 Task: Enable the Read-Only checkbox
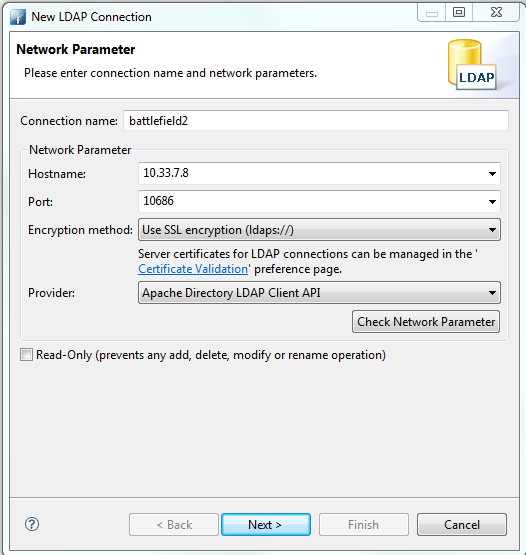coord(26,355)
